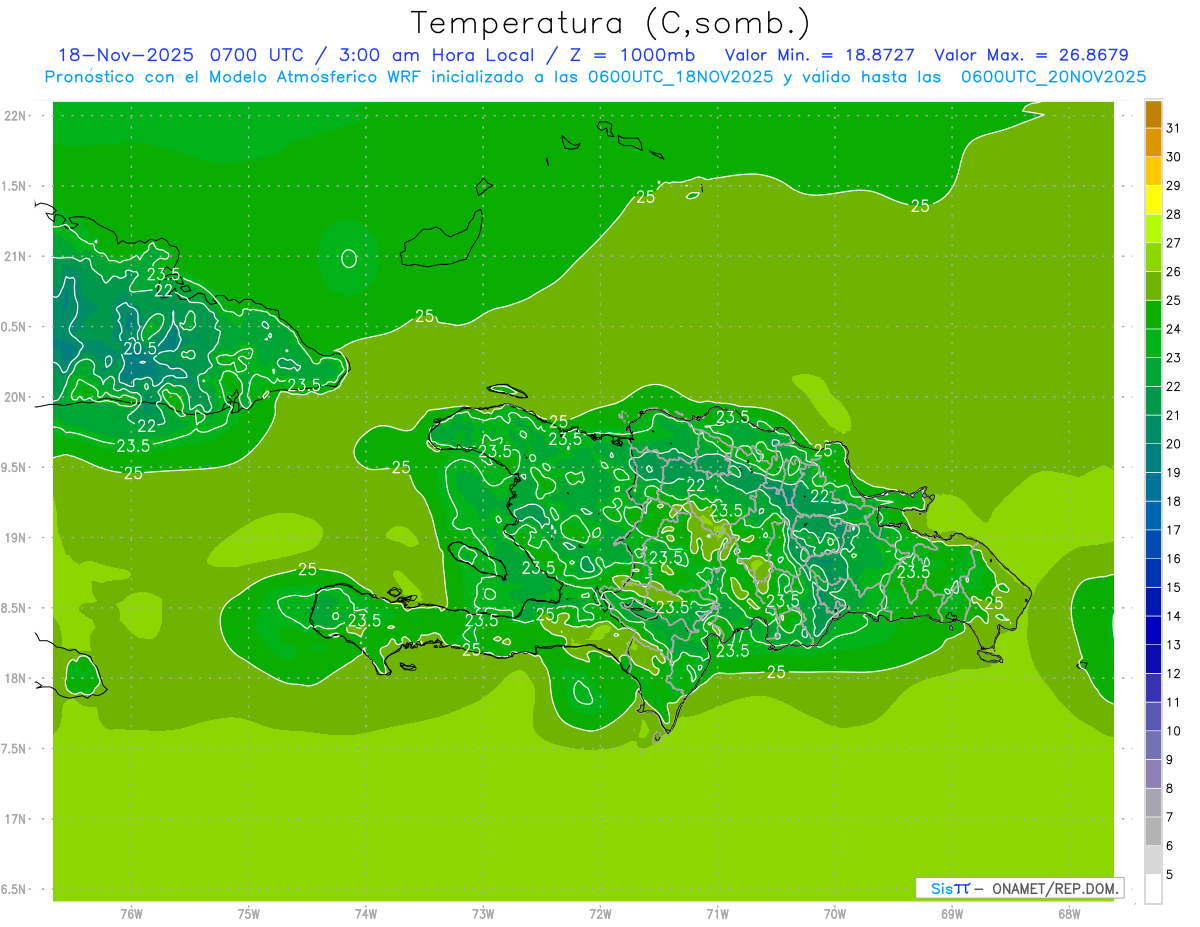Click the 18-Nov-2025 0700 UTC date text
The width and height of the screenshot is (1200, 927).
point(180,55)
